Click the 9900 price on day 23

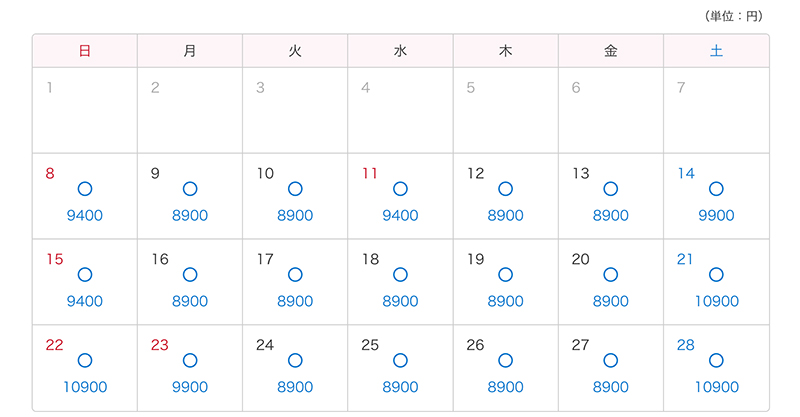click(x=190, y=388)
